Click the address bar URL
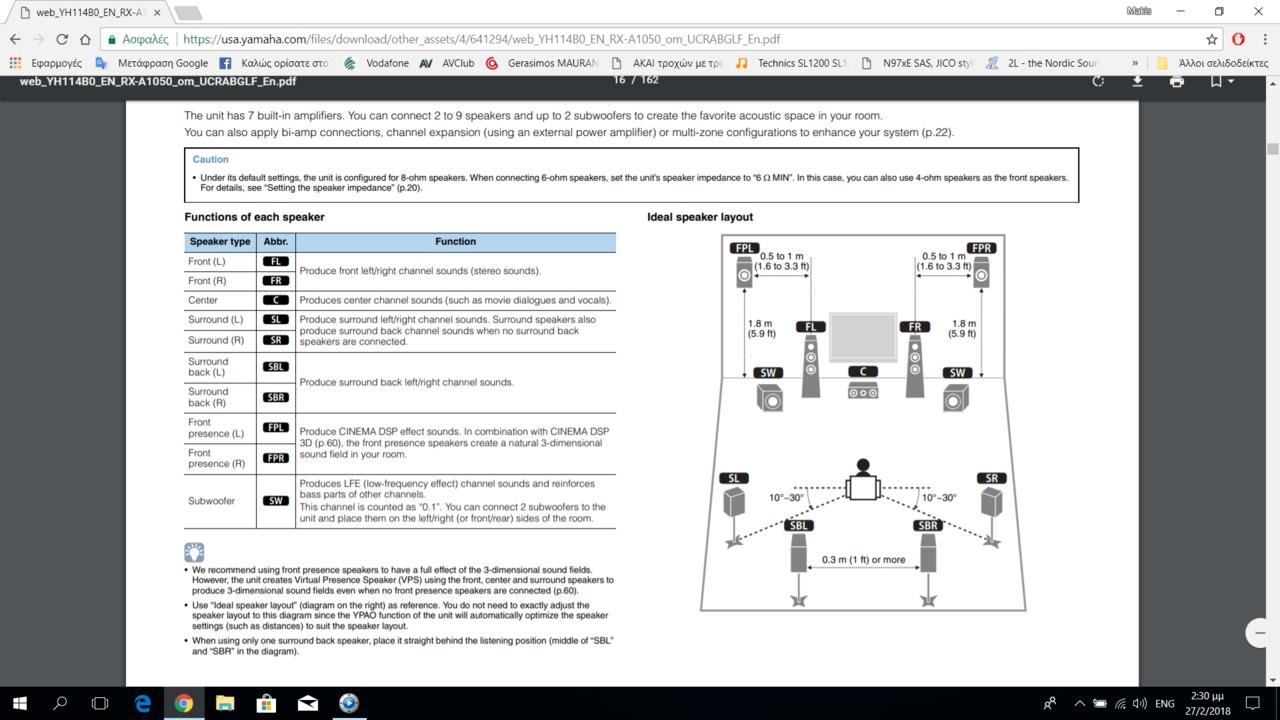The image size is (1280, 720). click(x=480, y=39)
